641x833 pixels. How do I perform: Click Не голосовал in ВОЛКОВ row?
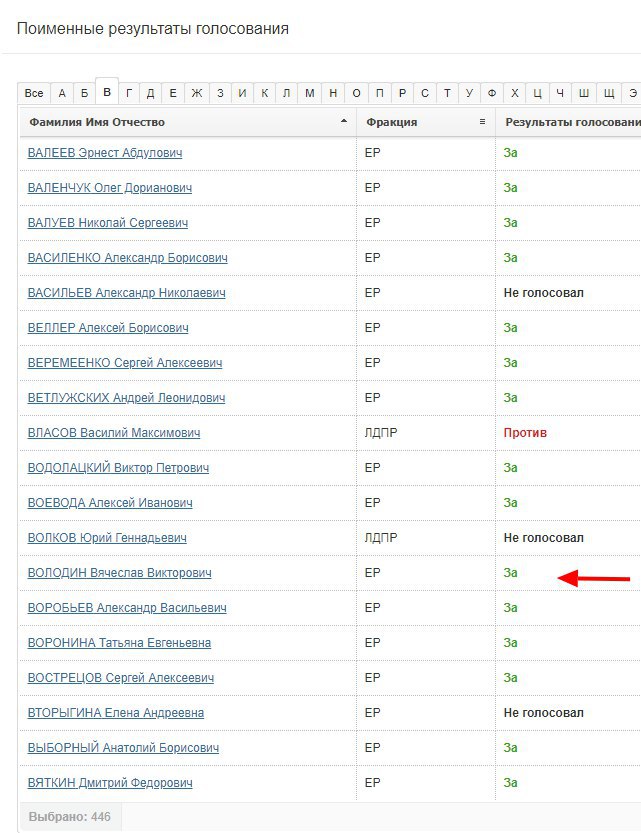543,538
